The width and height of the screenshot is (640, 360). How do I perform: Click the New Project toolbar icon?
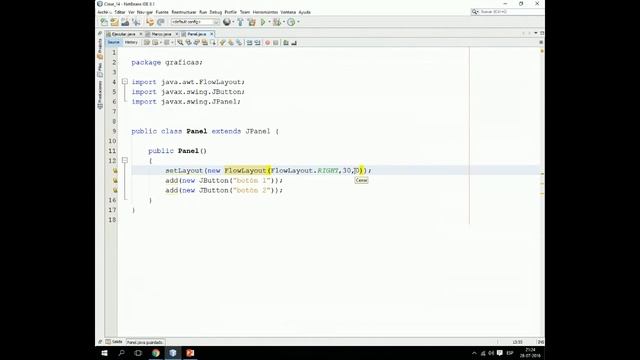[114, 22]
